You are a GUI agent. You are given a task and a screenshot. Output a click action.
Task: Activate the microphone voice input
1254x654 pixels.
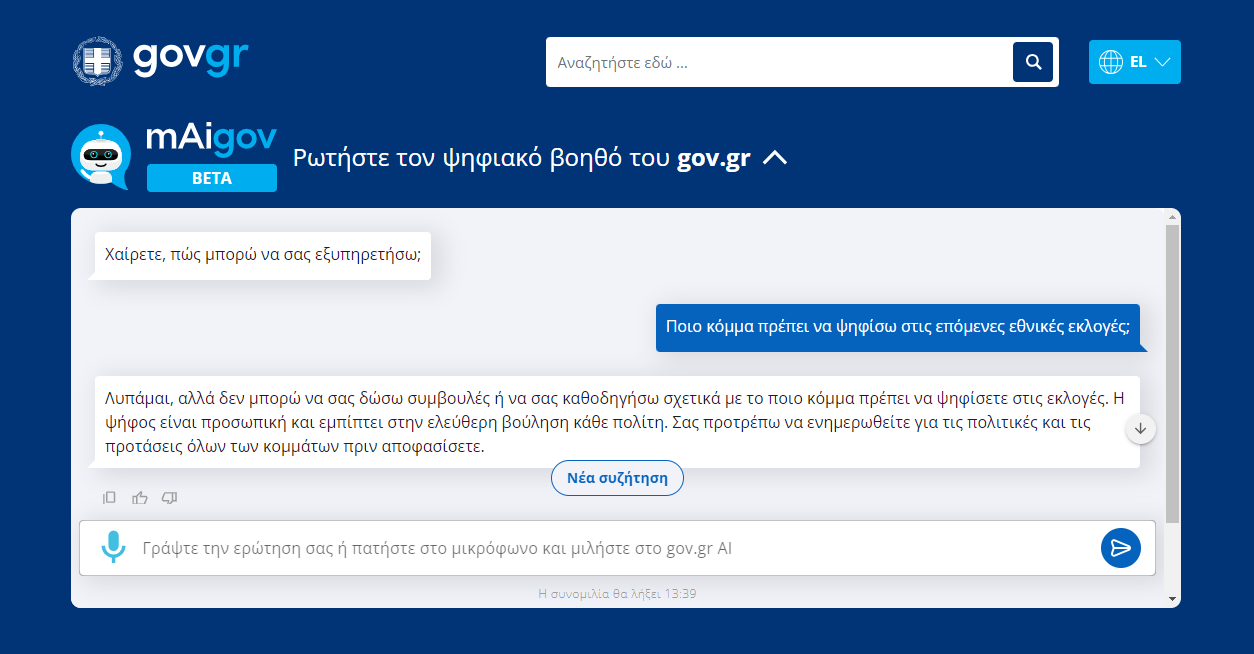tap(113, 547)
